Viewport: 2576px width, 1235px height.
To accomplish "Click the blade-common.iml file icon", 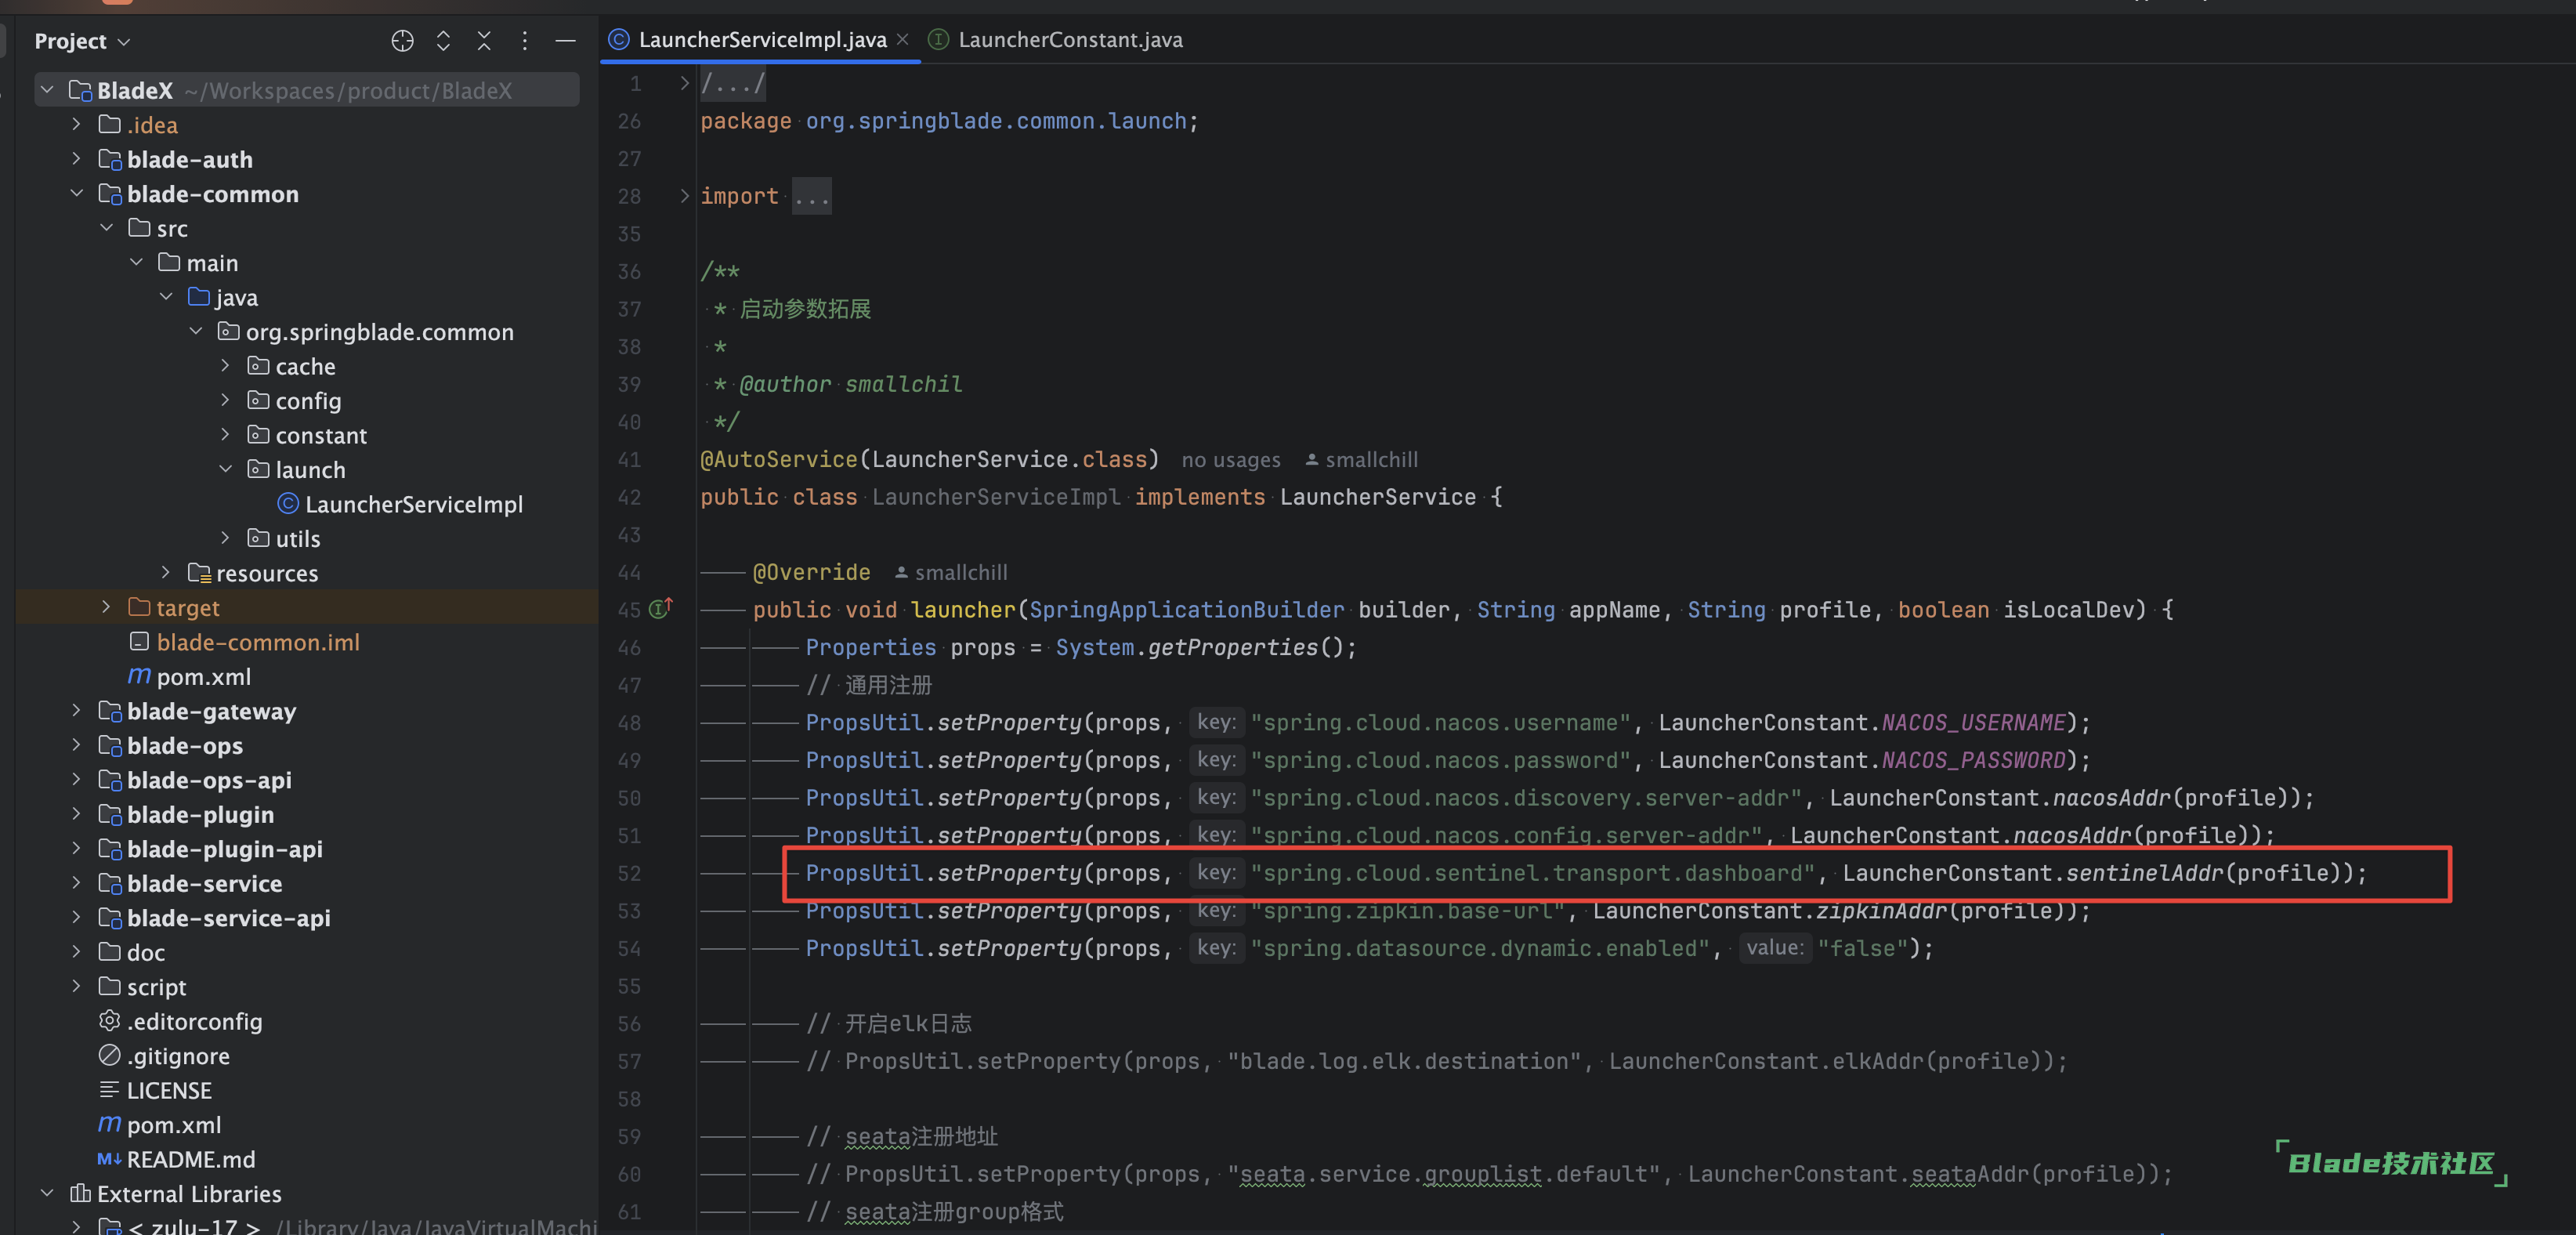I will click(140, 641).
